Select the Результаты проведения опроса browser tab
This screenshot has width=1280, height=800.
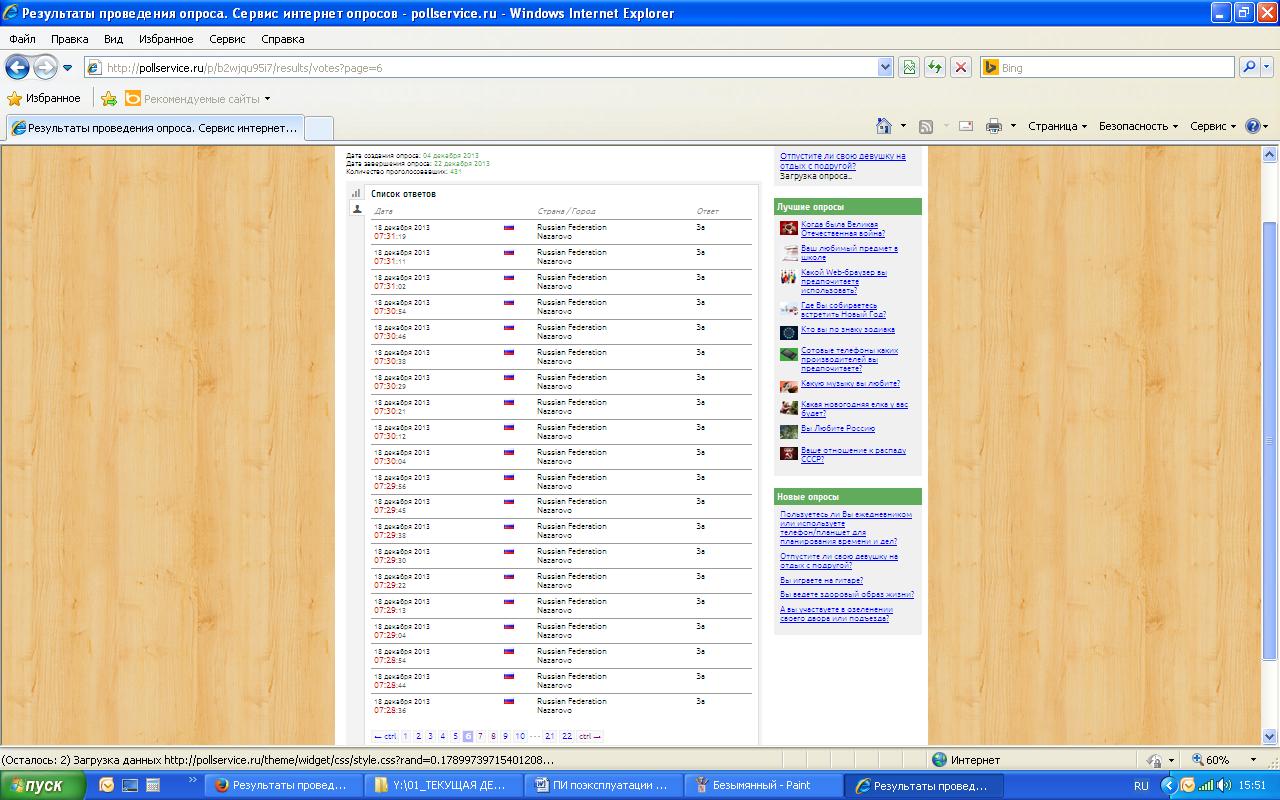[x=154, y=128]
